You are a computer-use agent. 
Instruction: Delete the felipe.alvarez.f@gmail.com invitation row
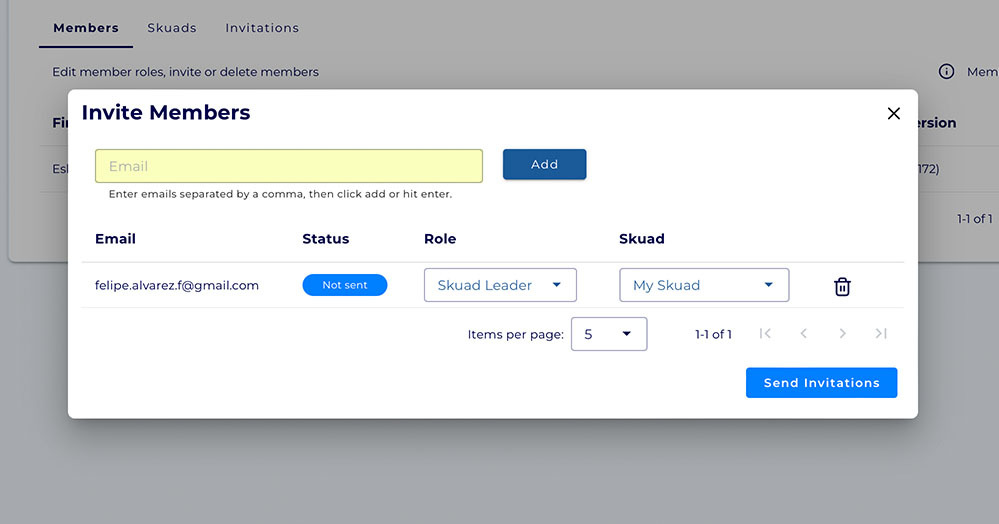tap(842, 286)
